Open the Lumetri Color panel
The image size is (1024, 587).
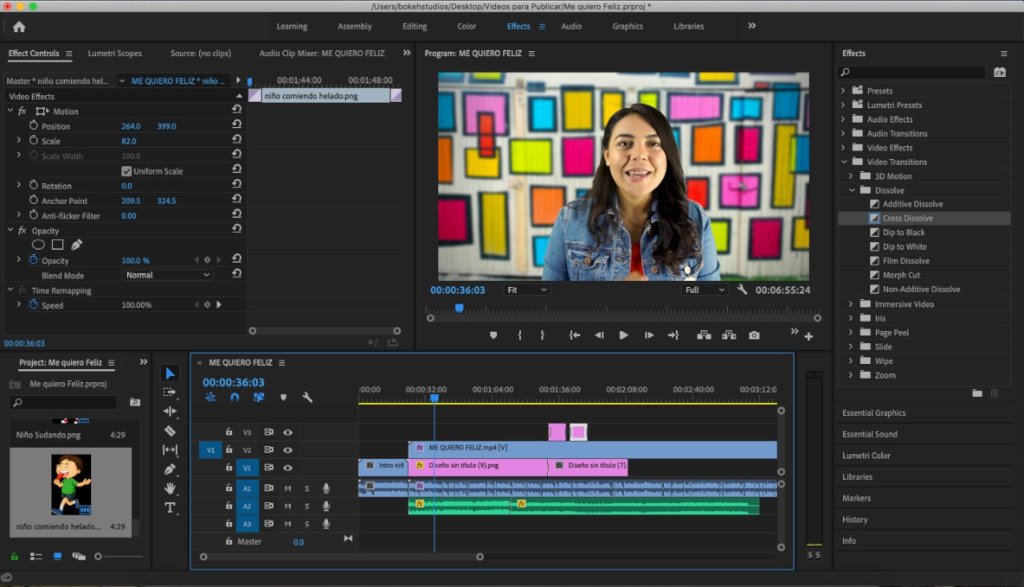867,455
